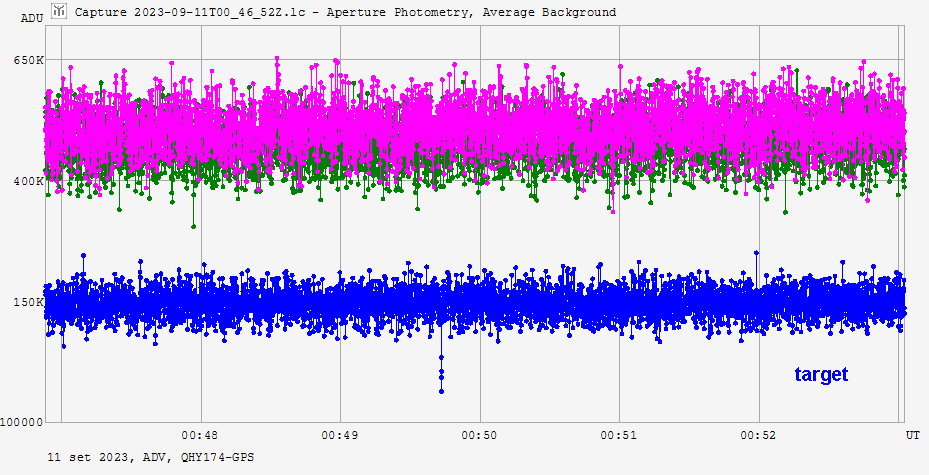Viewport: 929px width, 475px height.
Task: Click the '00:48' time axis label
Action: (200, 435)
